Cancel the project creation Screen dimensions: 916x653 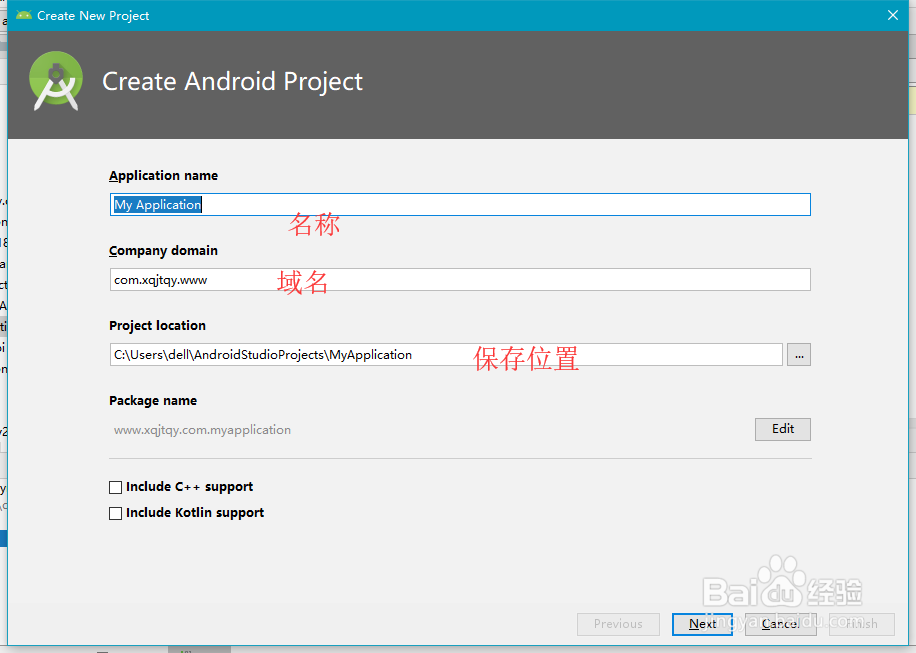[x=780, y=623]
